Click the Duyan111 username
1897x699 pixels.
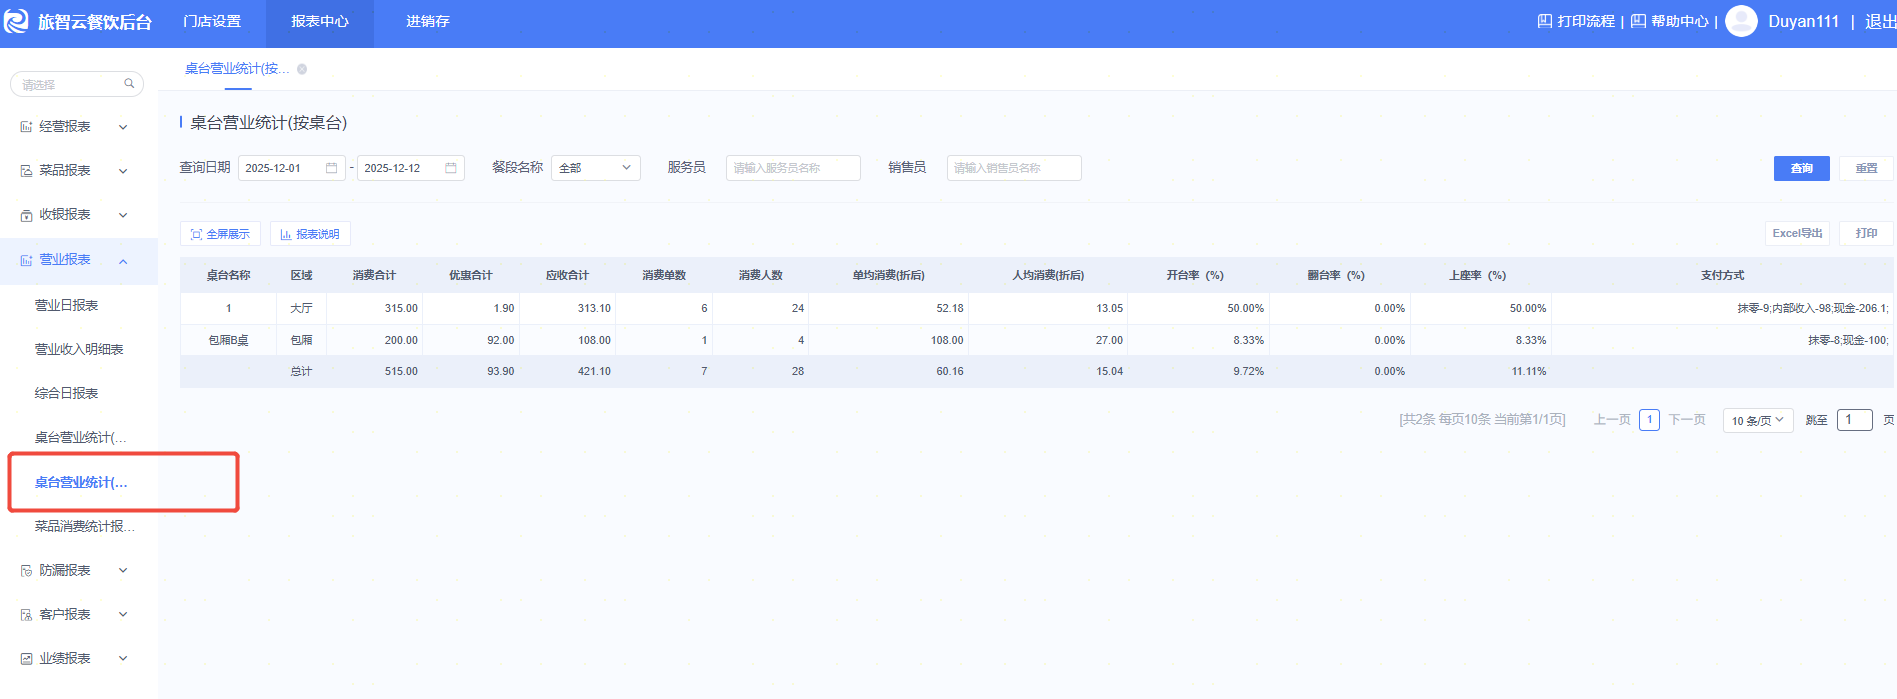1803,21
